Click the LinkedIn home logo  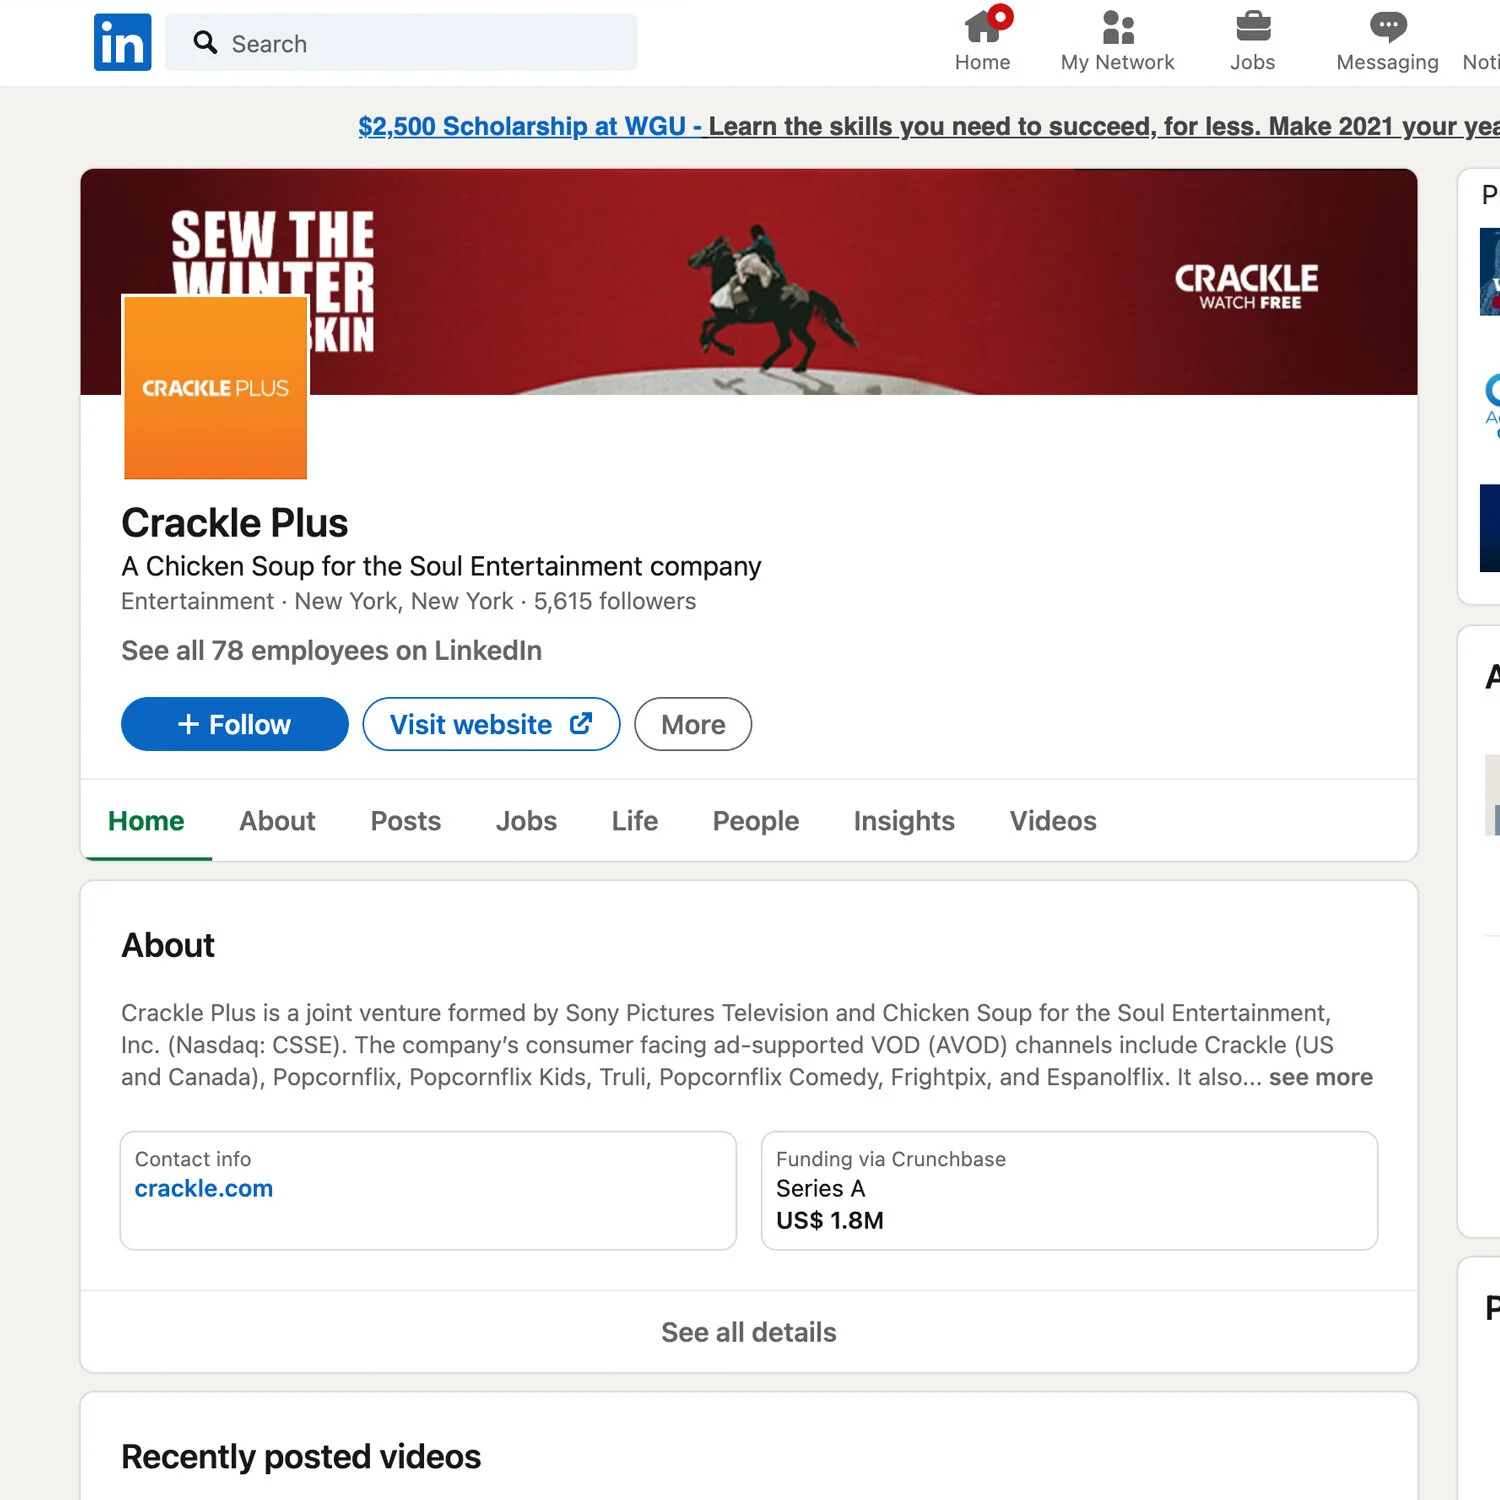[x=121, y=42]
